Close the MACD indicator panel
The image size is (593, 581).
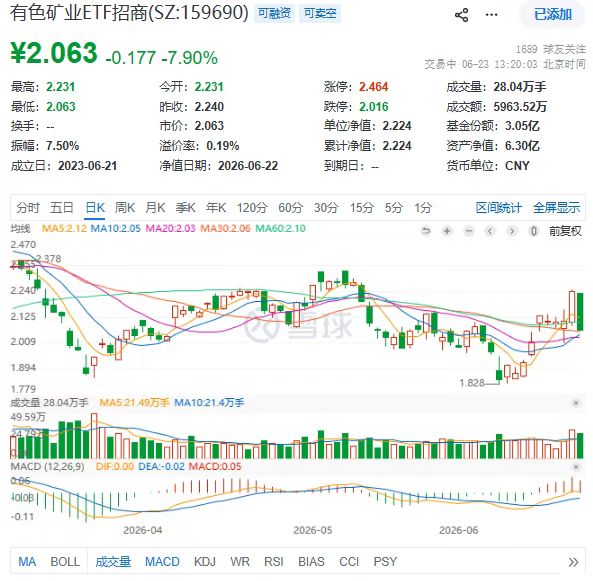click(576, 467)
